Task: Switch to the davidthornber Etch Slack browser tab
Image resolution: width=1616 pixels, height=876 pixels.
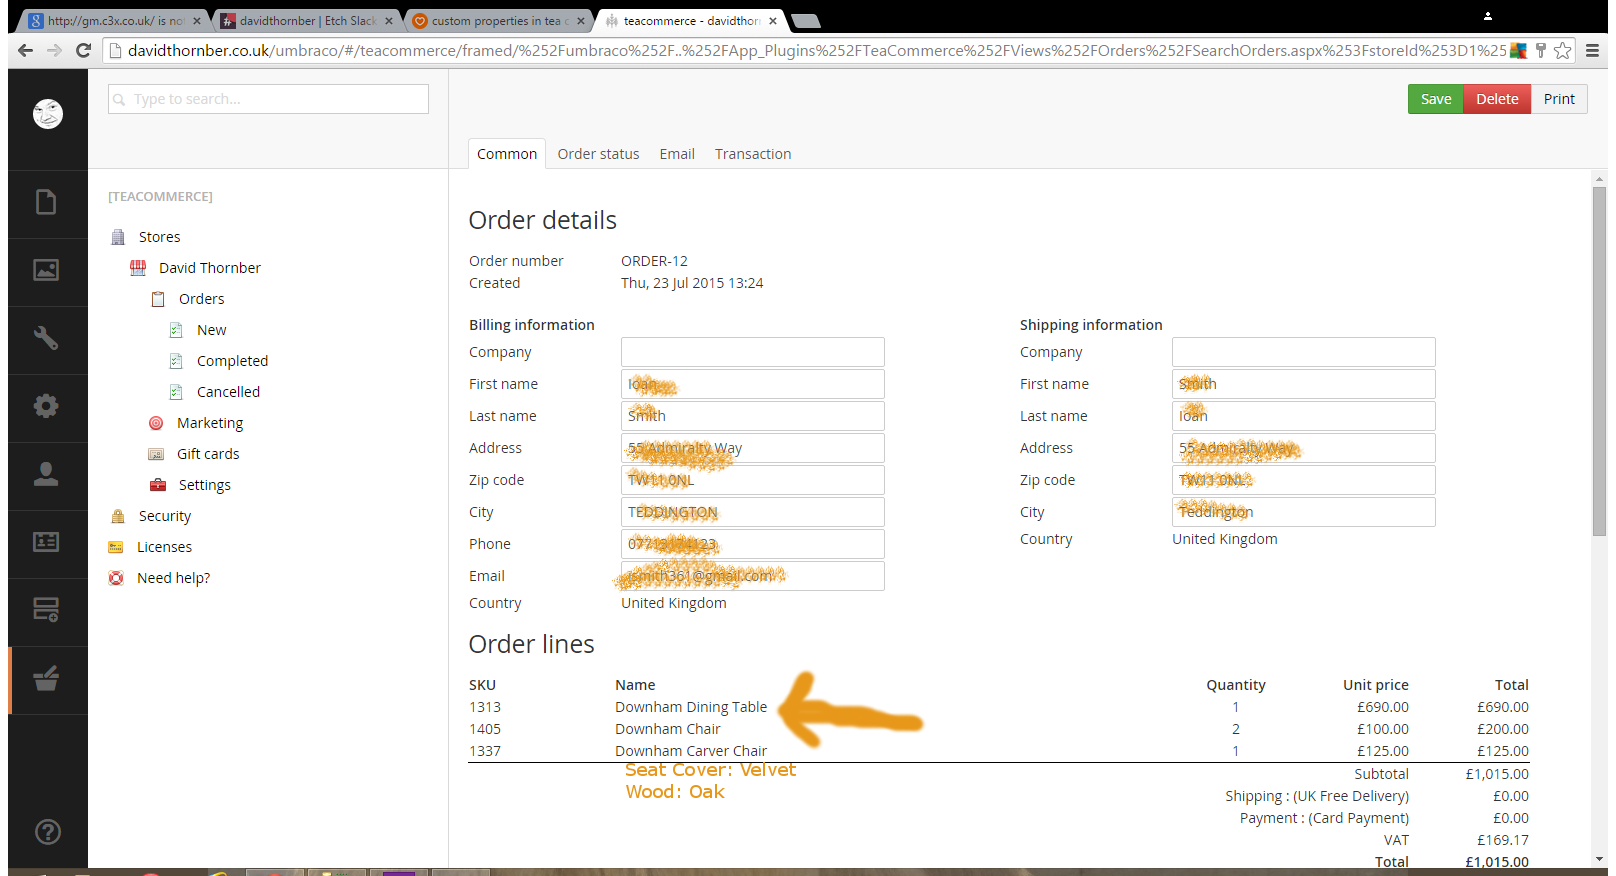Action: [308, 21]
